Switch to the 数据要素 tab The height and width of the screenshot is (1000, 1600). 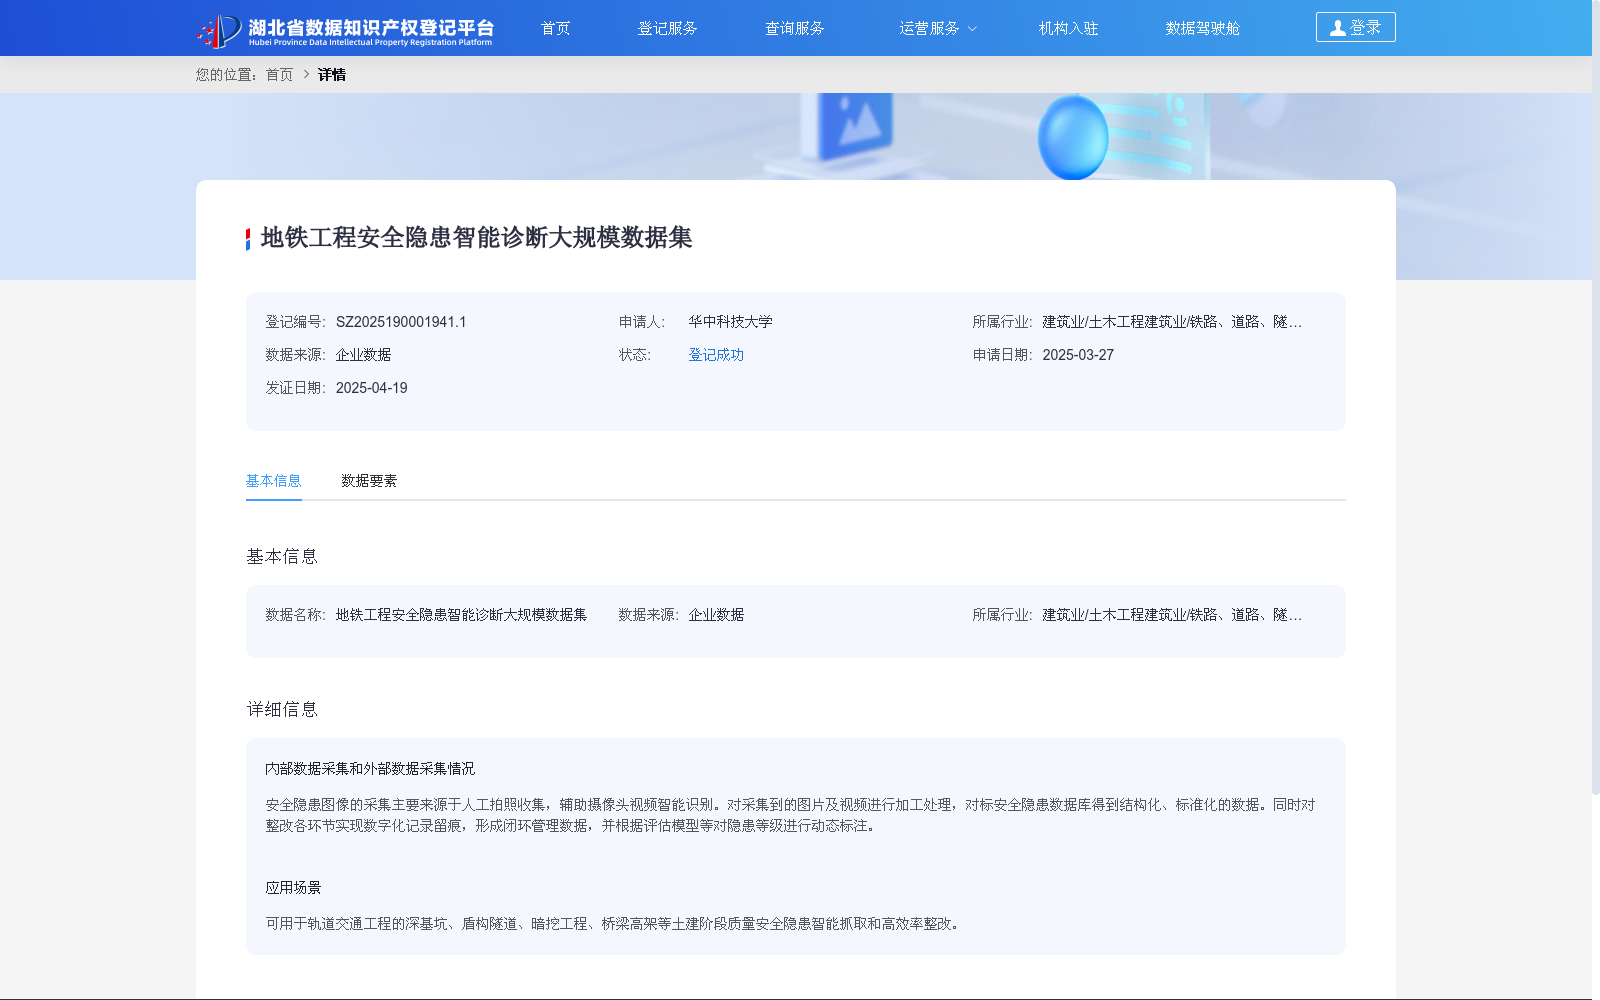[x=369, y=481]
